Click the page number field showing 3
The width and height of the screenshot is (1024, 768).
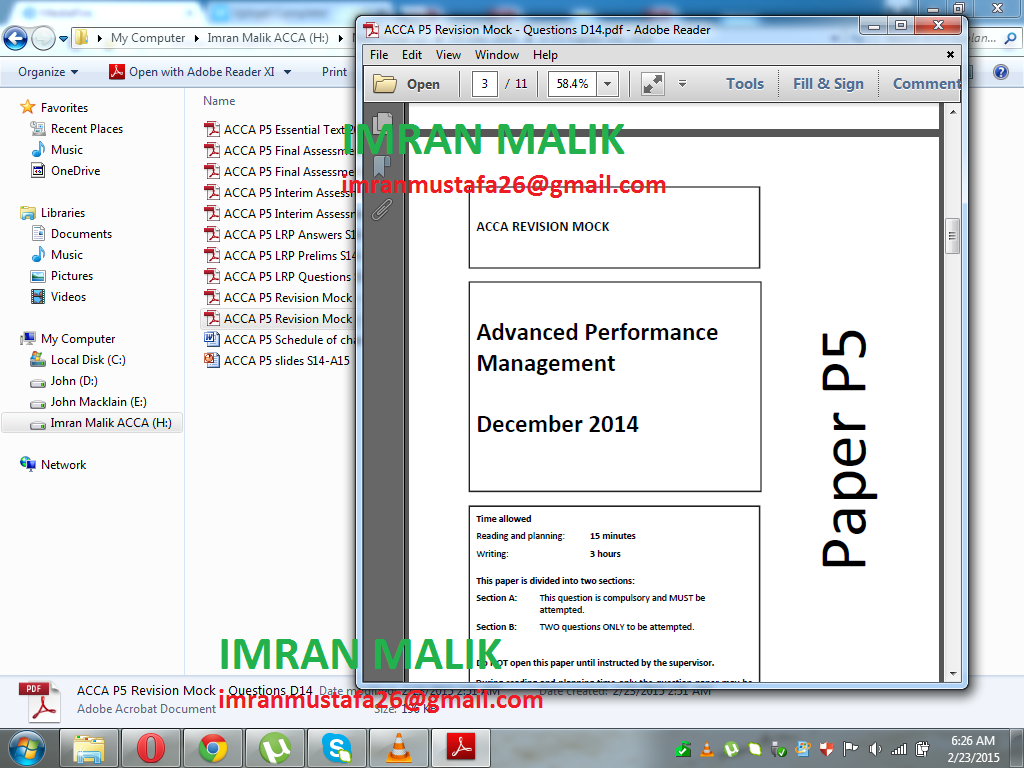485,84
